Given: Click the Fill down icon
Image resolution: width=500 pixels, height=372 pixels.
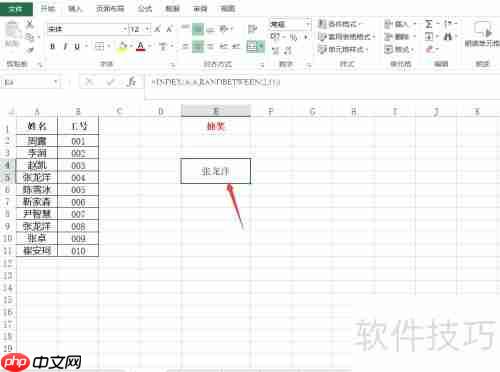Looking at the screenshot, I should tap(429, 37).
